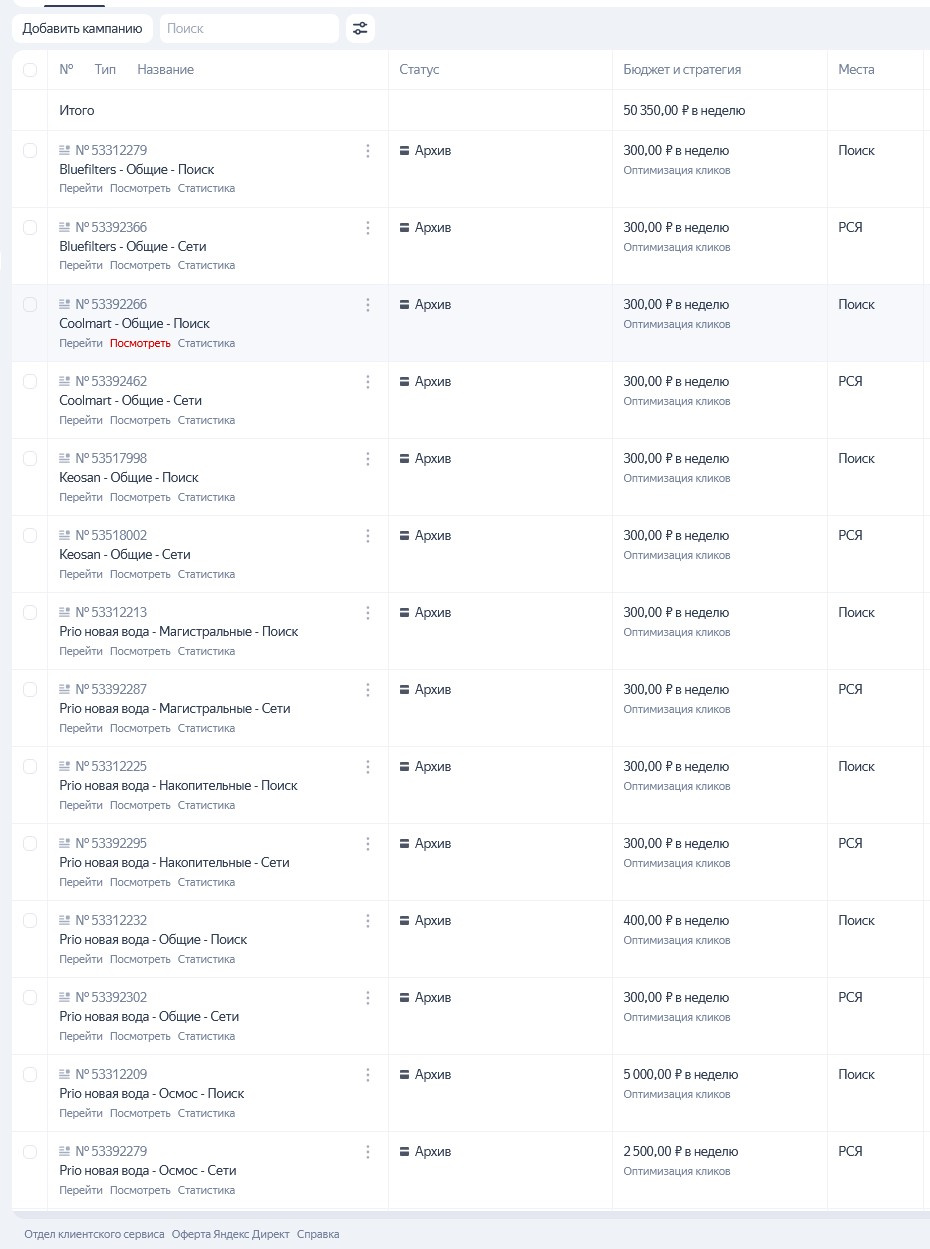The height and width of the screenshot is (1249, 930).
Task: Open Статистика link for Coolmart - Общие - Поиск
Action: [206, 343]
